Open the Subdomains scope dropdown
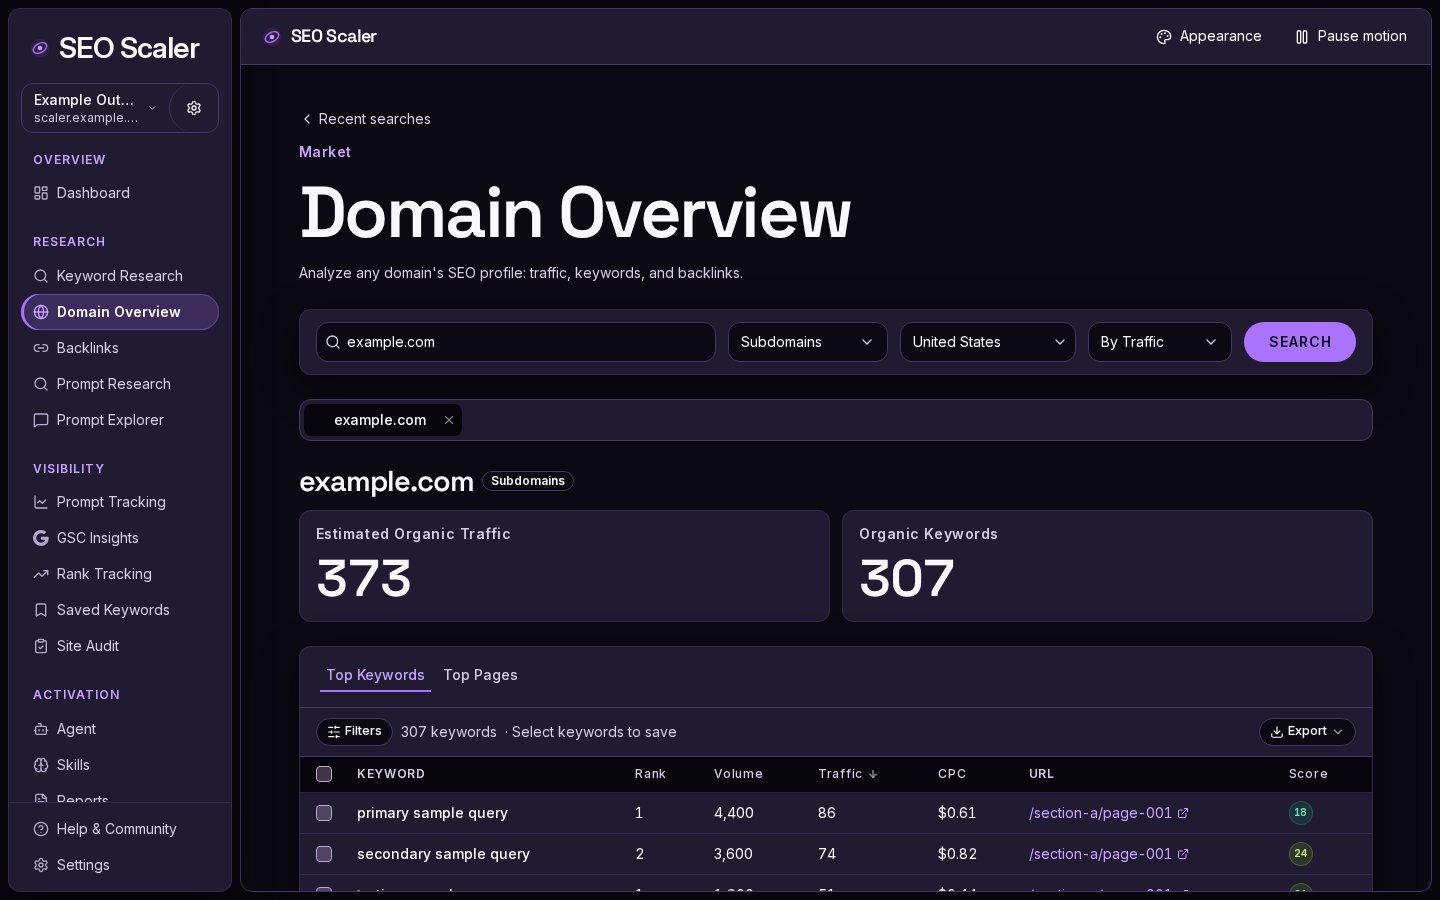The width and height of the screenshot is (1440, 900). [x=808, y=342]
